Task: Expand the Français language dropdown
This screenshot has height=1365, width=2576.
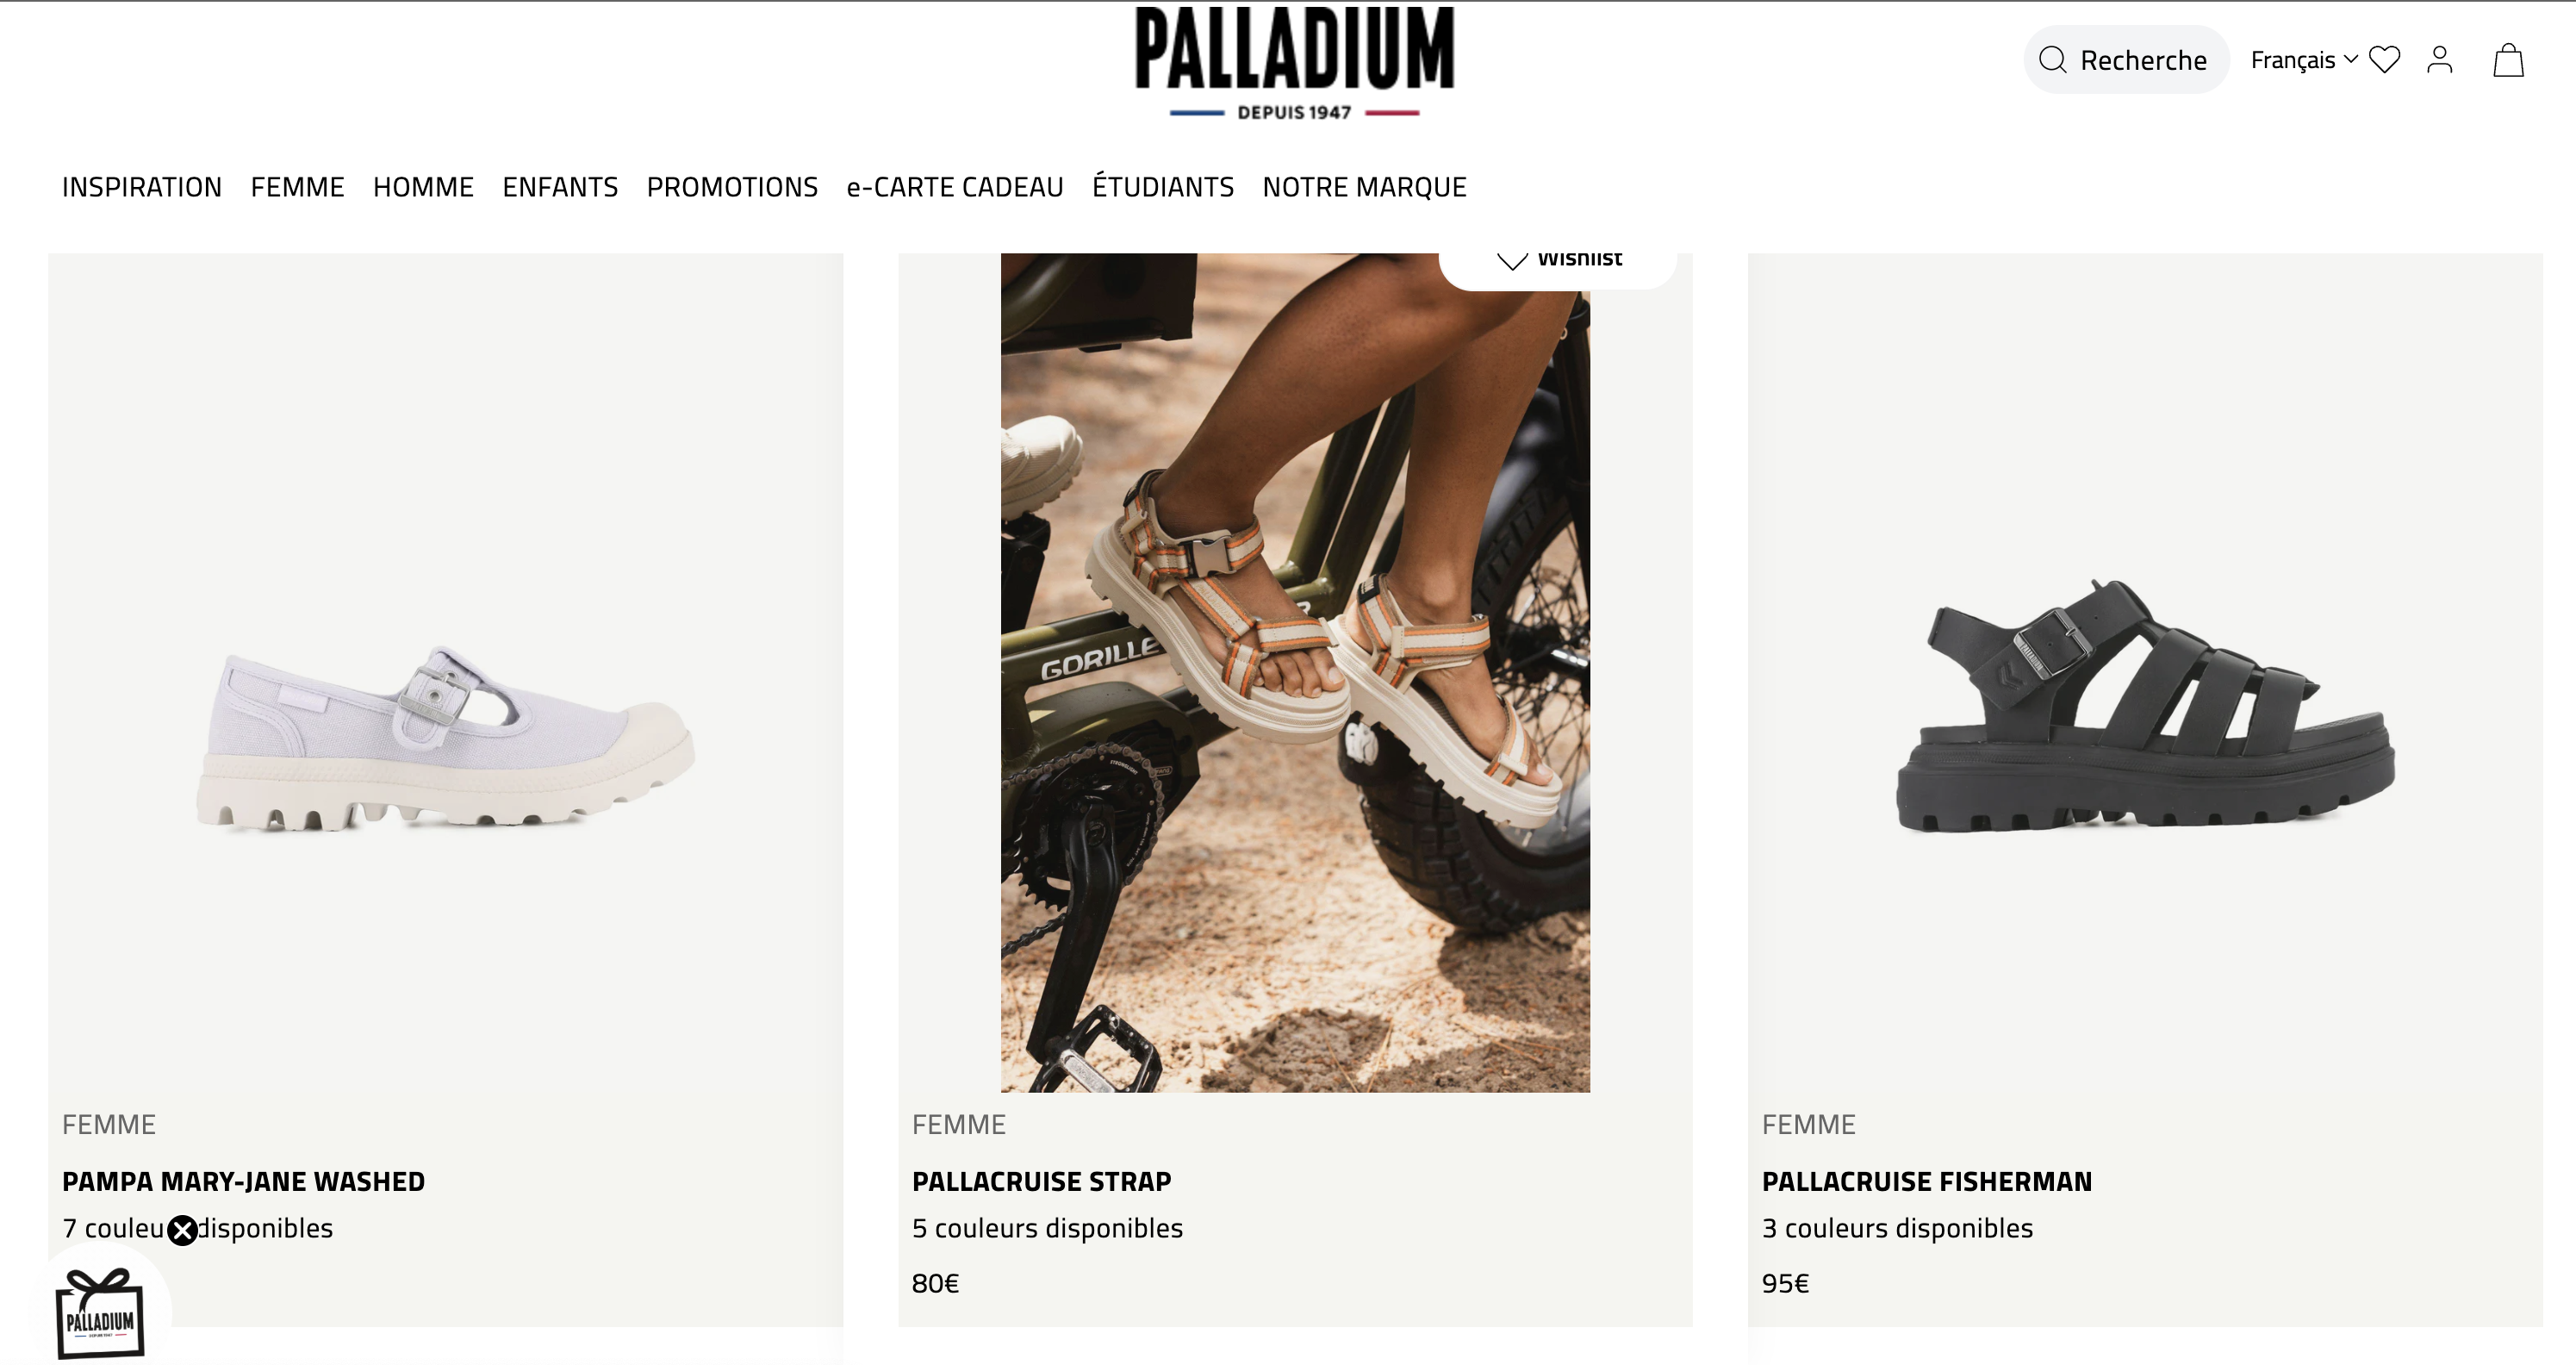Action: 2304,60
